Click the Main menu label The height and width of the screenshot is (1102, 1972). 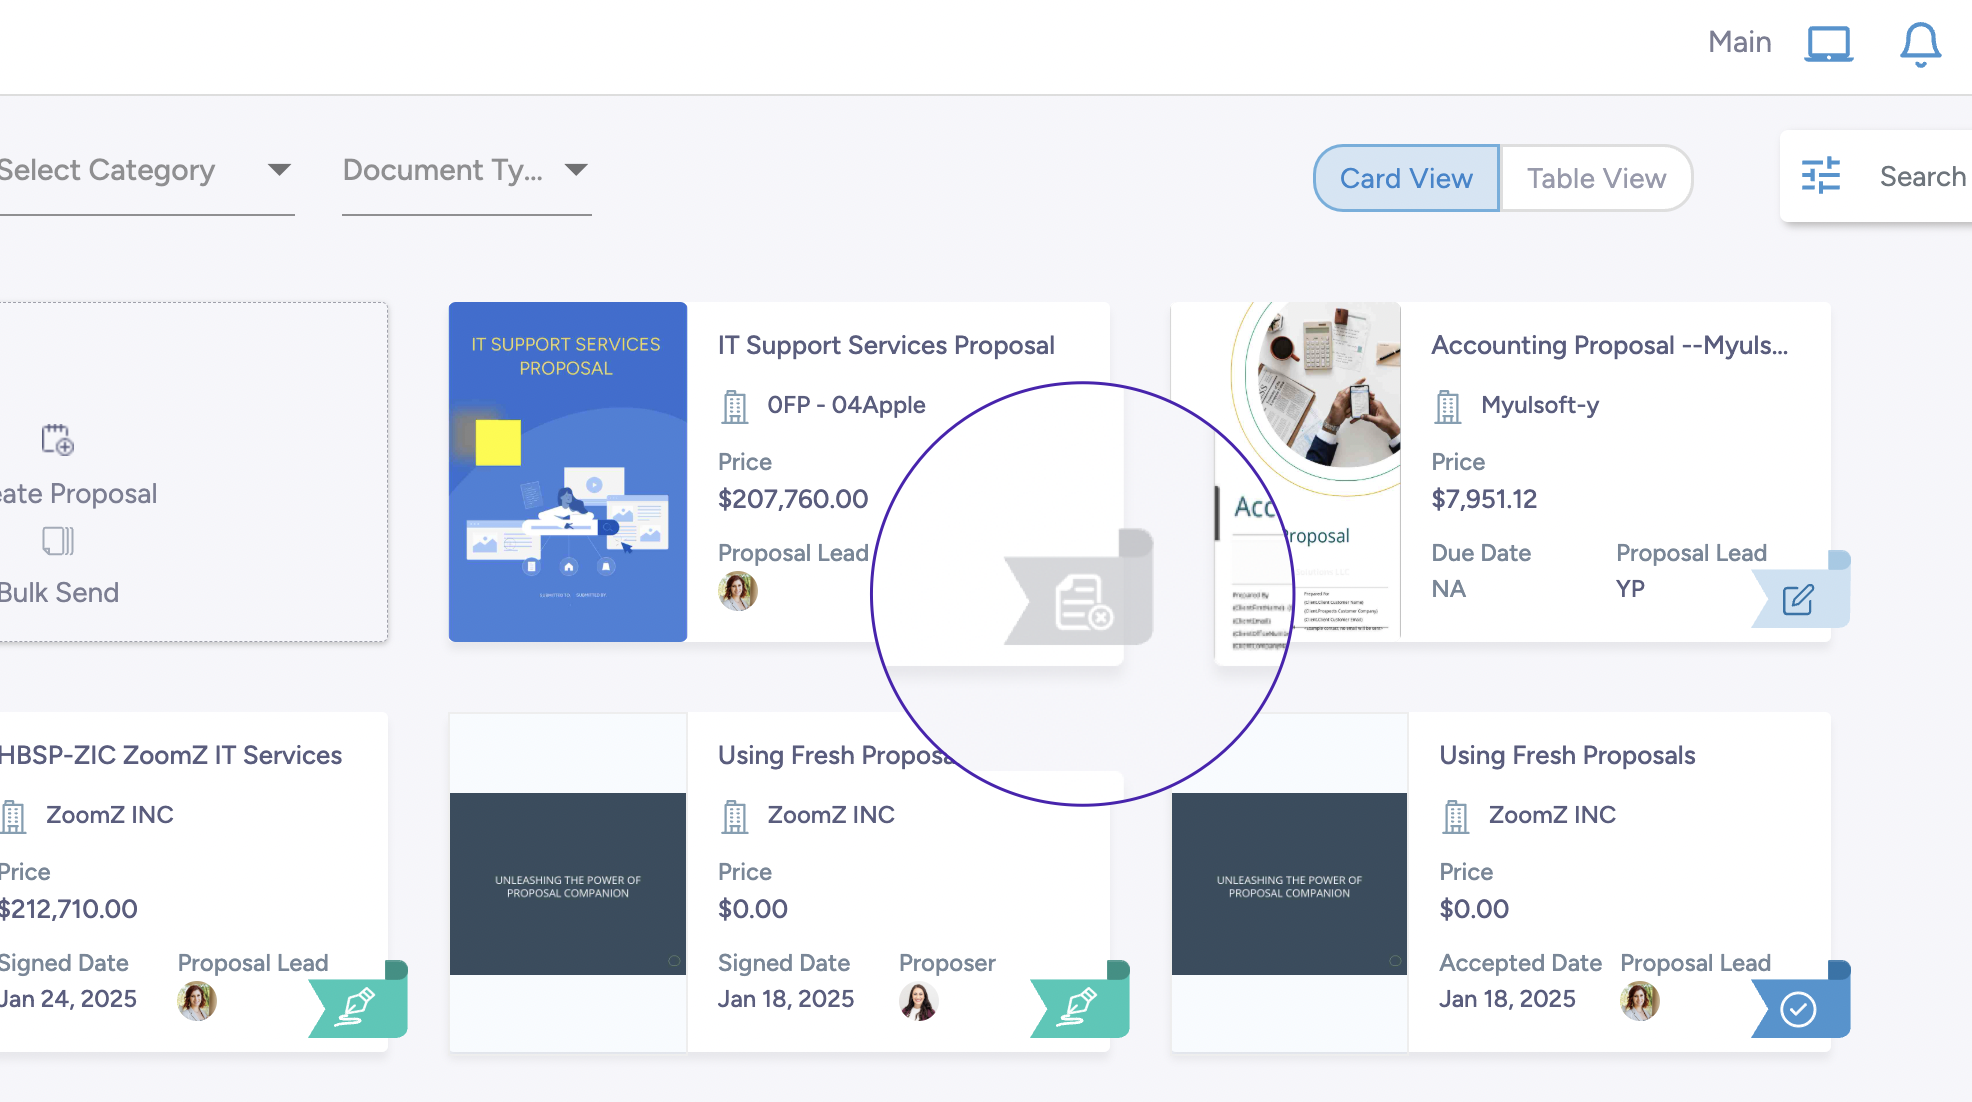point(1739,42)
